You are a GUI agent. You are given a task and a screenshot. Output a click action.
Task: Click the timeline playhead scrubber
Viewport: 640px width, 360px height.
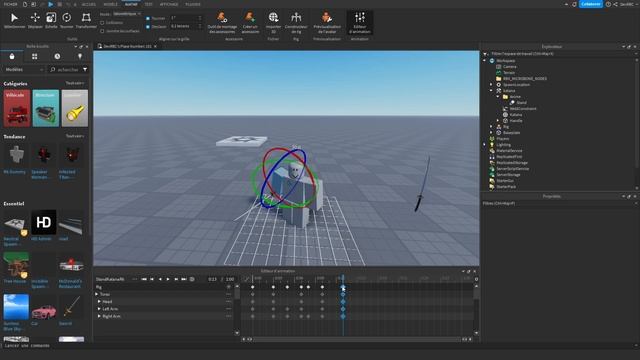click(x=343, y=279)
